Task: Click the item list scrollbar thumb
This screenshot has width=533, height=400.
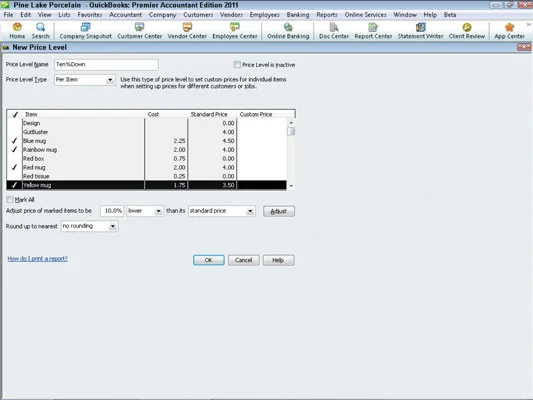Action: [x=291, y=131]
